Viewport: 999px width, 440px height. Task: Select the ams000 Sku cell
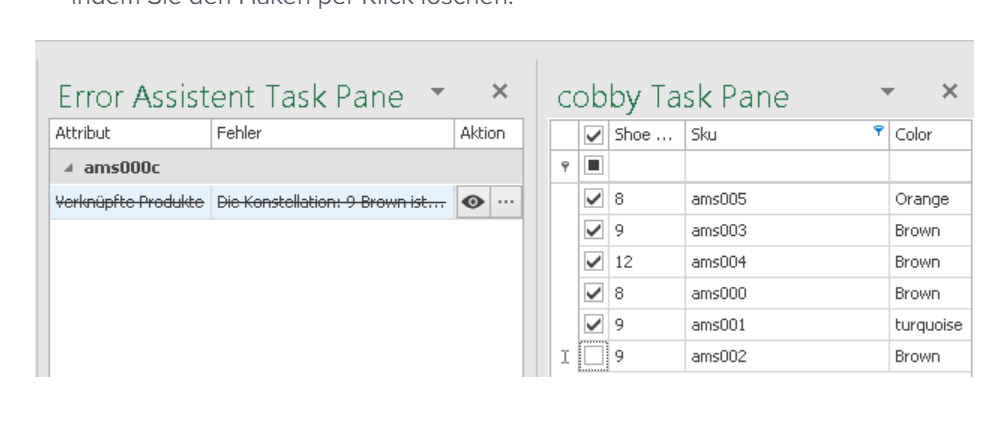coord(787,293)
